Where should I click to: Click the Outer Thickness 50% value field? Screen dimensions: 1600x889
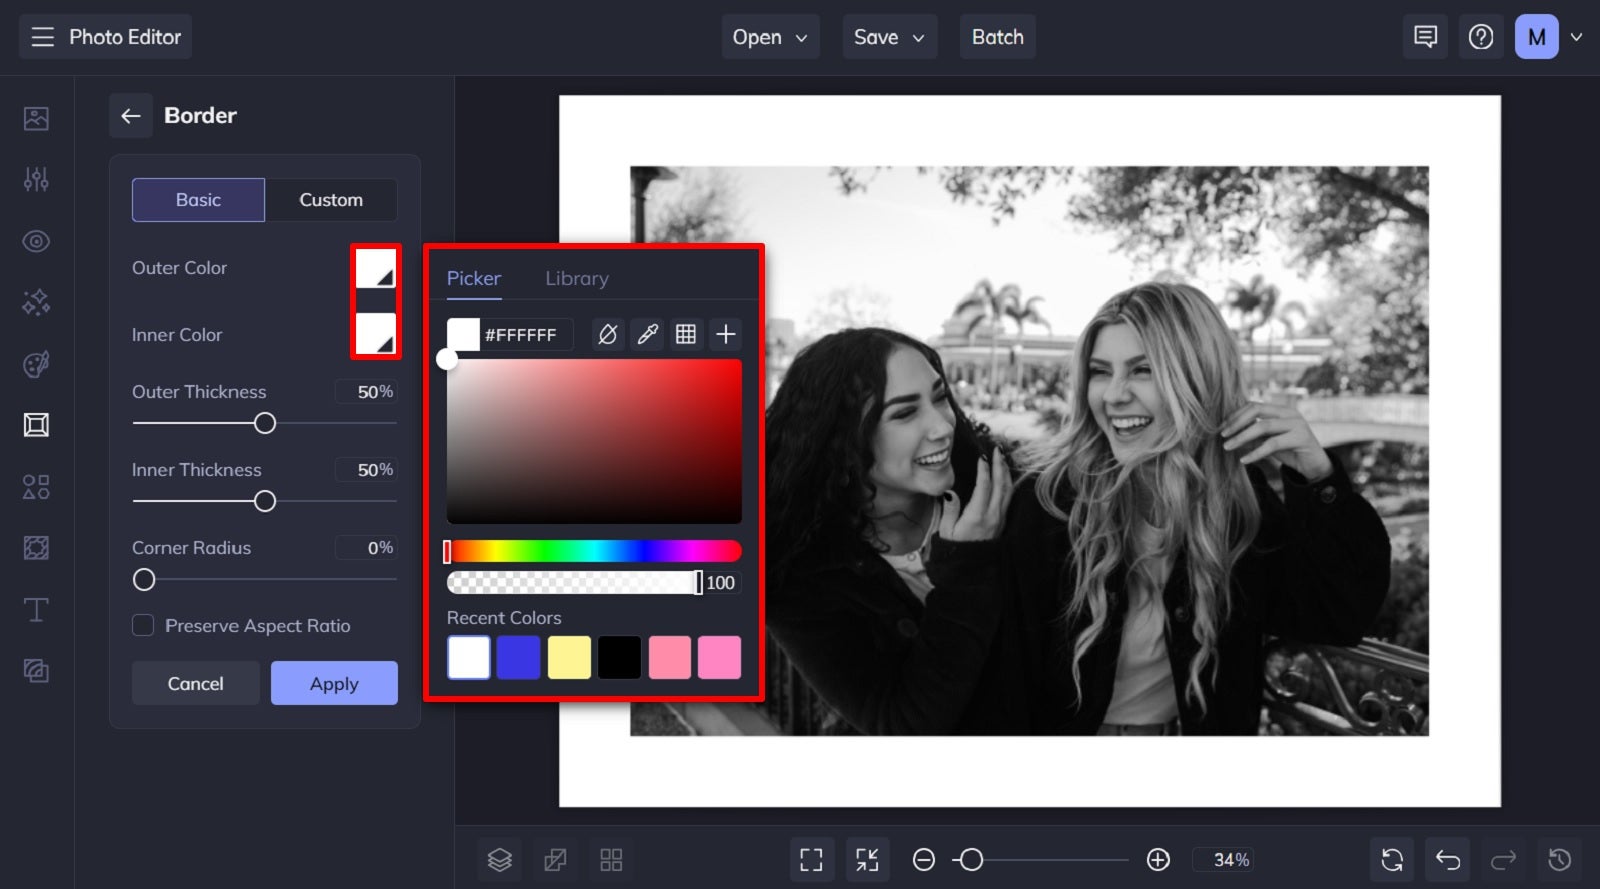366,392
